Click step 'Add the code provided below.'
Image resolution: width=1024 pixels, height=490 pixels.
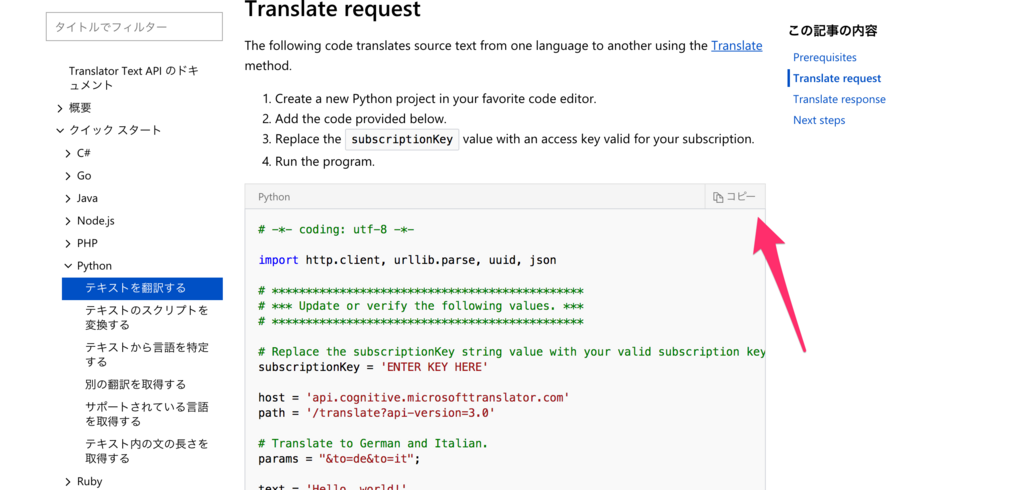coord(360,119)
